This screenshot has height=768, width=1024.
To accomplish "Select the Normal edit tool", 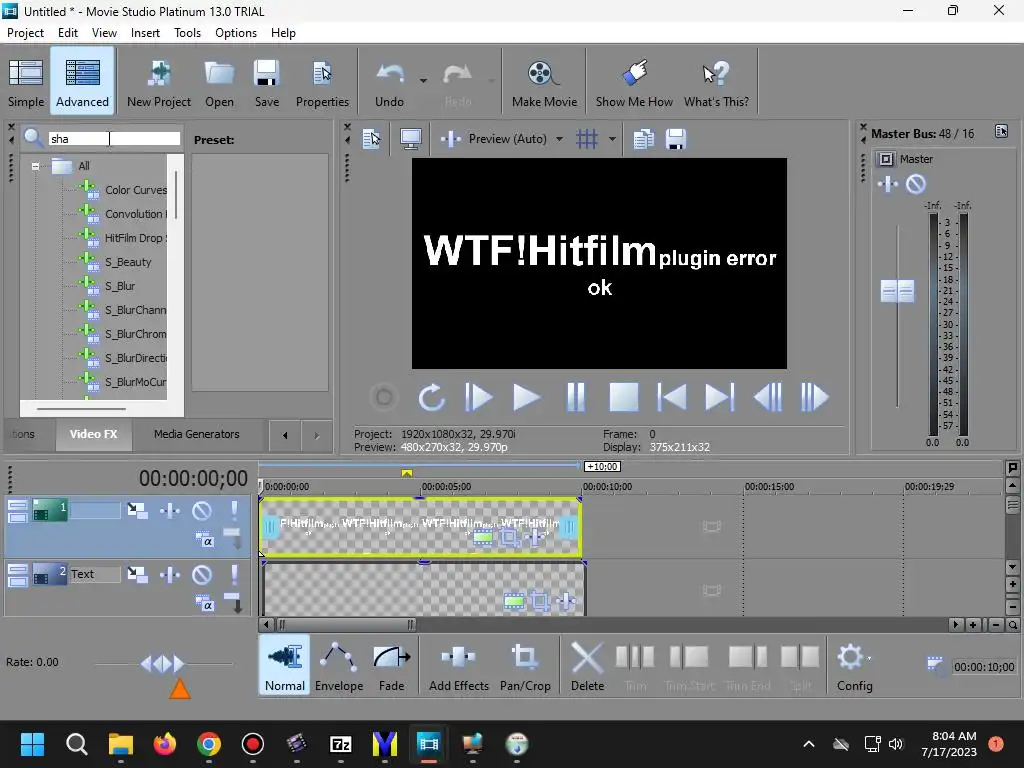I will click(x=285, y=665).
